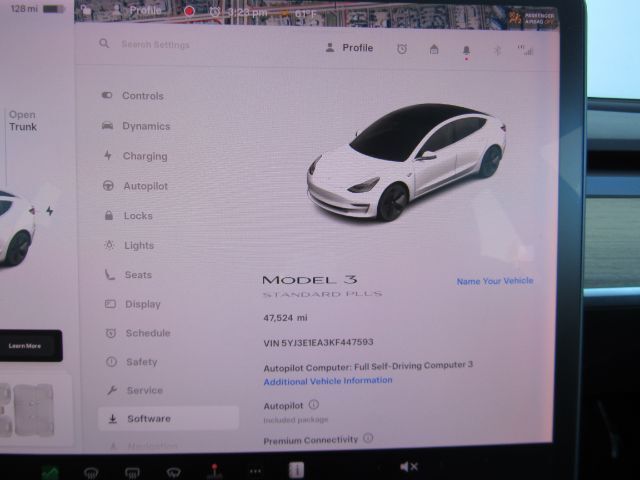
Task: Click Name Your Vehicle link
Action: click(x=495, y=281)
